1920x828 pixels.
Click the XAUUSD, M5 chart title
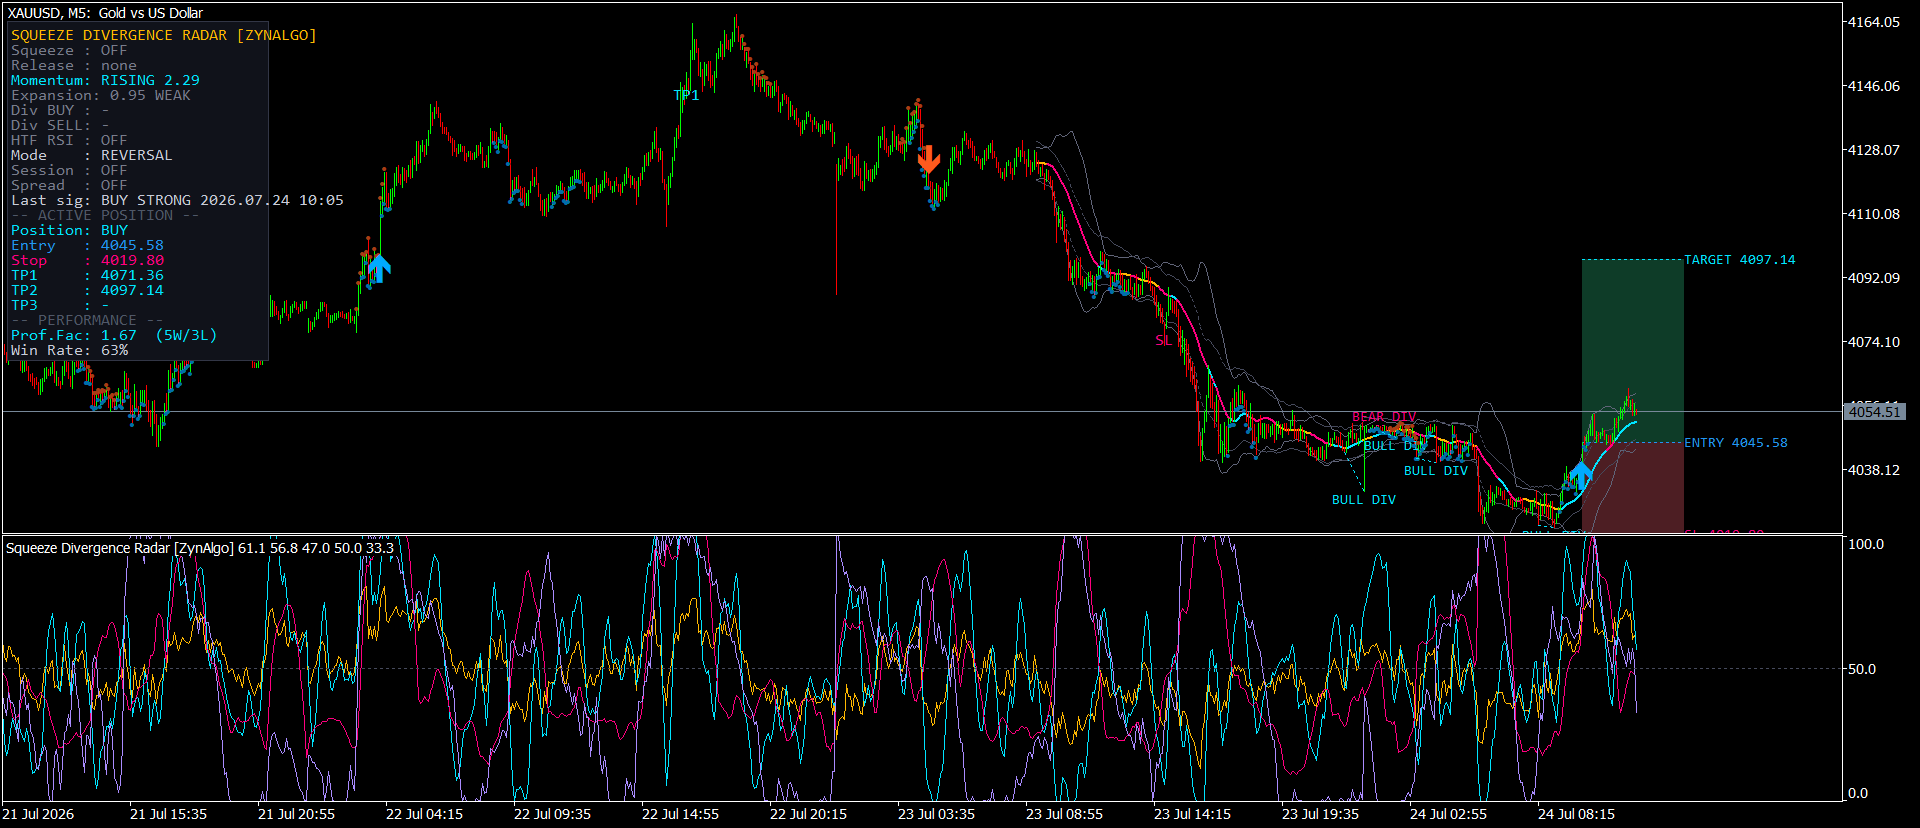click(105, 13)
